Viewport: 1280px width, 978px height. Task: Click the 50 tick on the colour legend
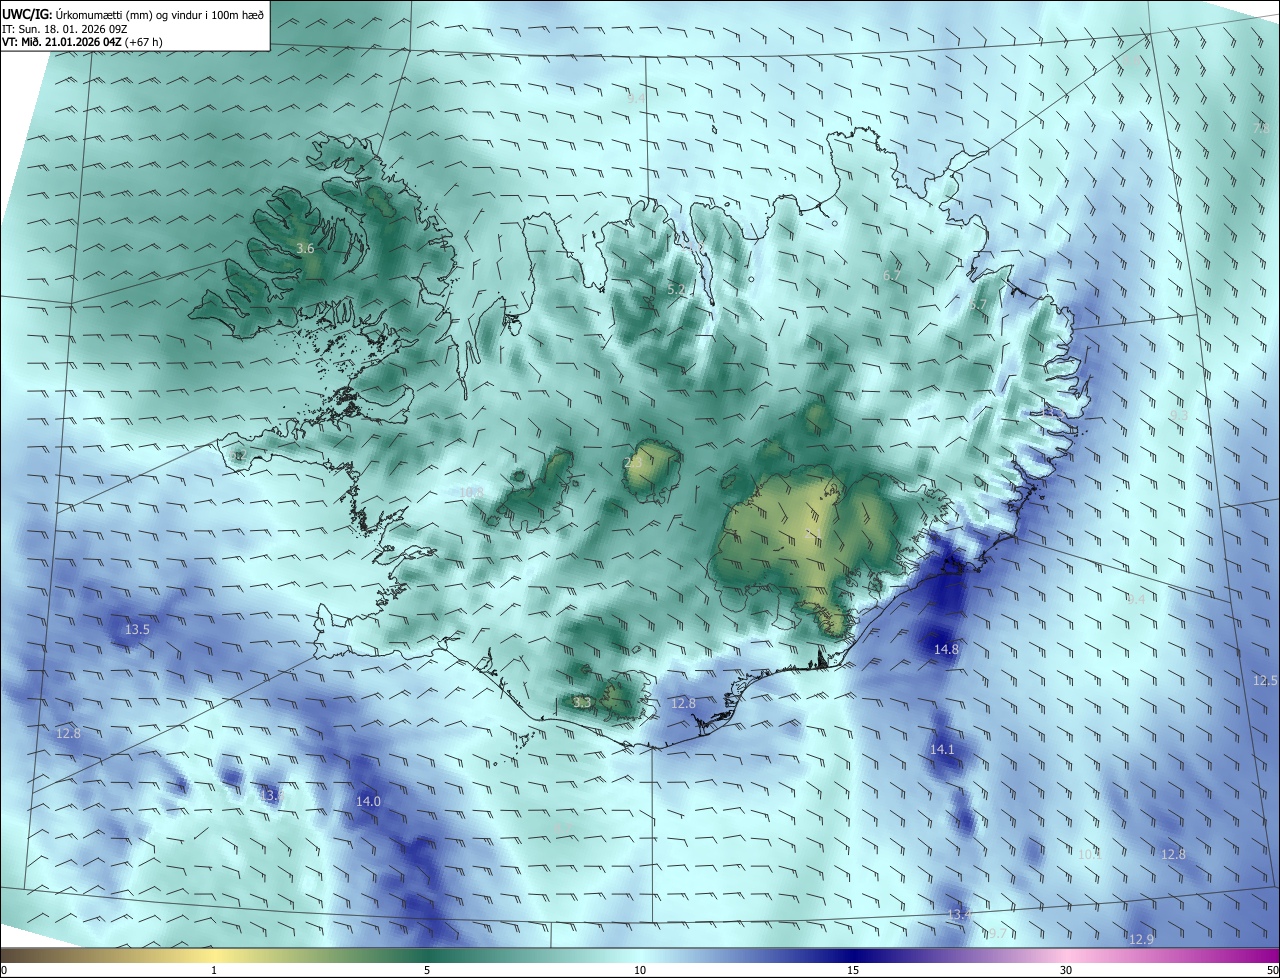tap(1271, 970)
